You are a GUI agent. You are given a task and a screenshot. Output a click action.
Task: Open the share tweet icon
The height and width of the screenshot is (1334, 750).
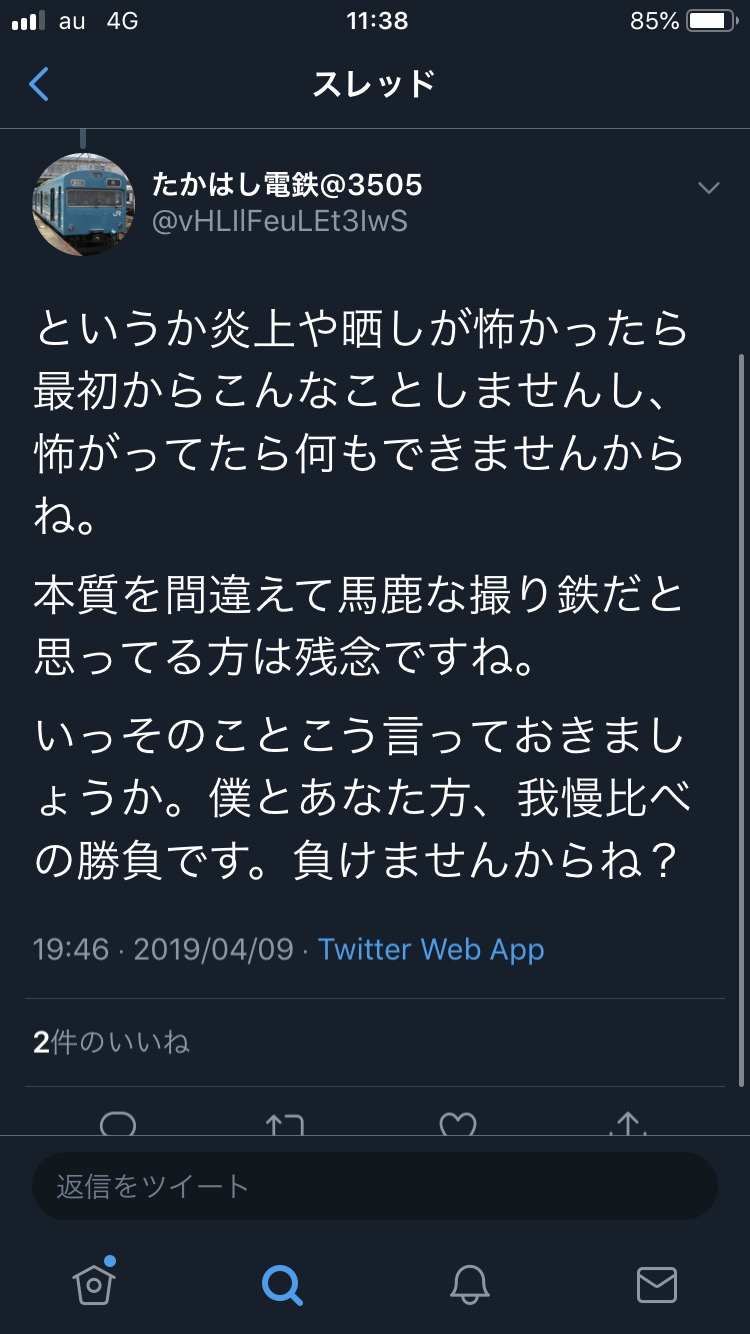click(628, 1124)
